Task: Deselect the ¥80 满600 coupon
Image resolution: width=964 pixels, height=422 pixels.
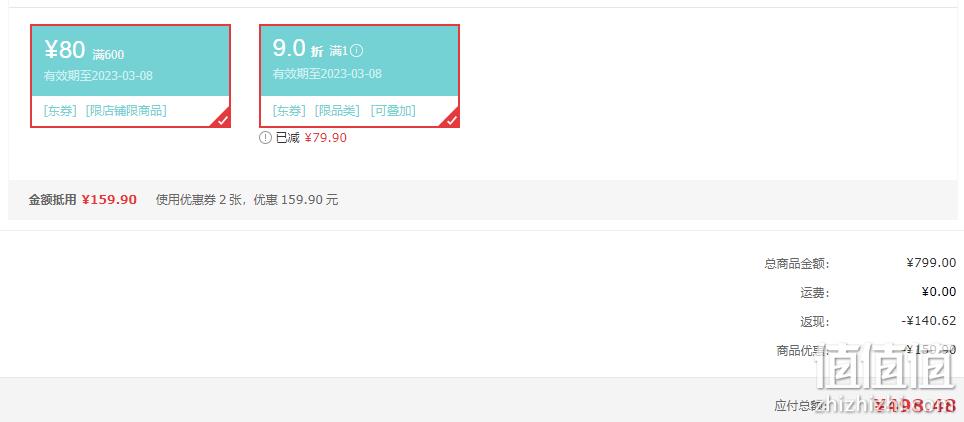Action: 130,76
